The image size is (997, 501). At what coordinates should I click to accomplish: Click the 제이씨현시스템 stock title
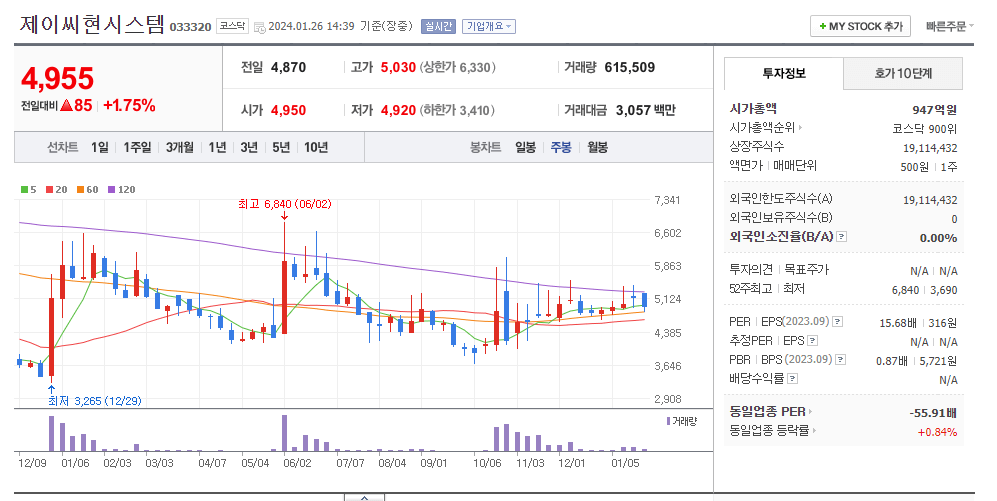coord(92,25)
